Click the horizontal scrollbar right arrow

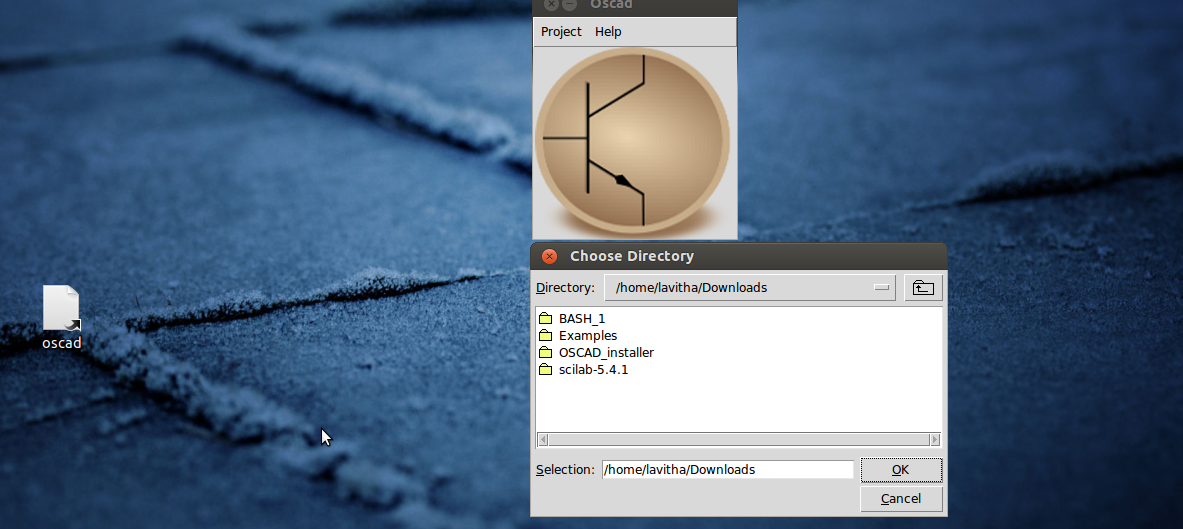[936, 439]
